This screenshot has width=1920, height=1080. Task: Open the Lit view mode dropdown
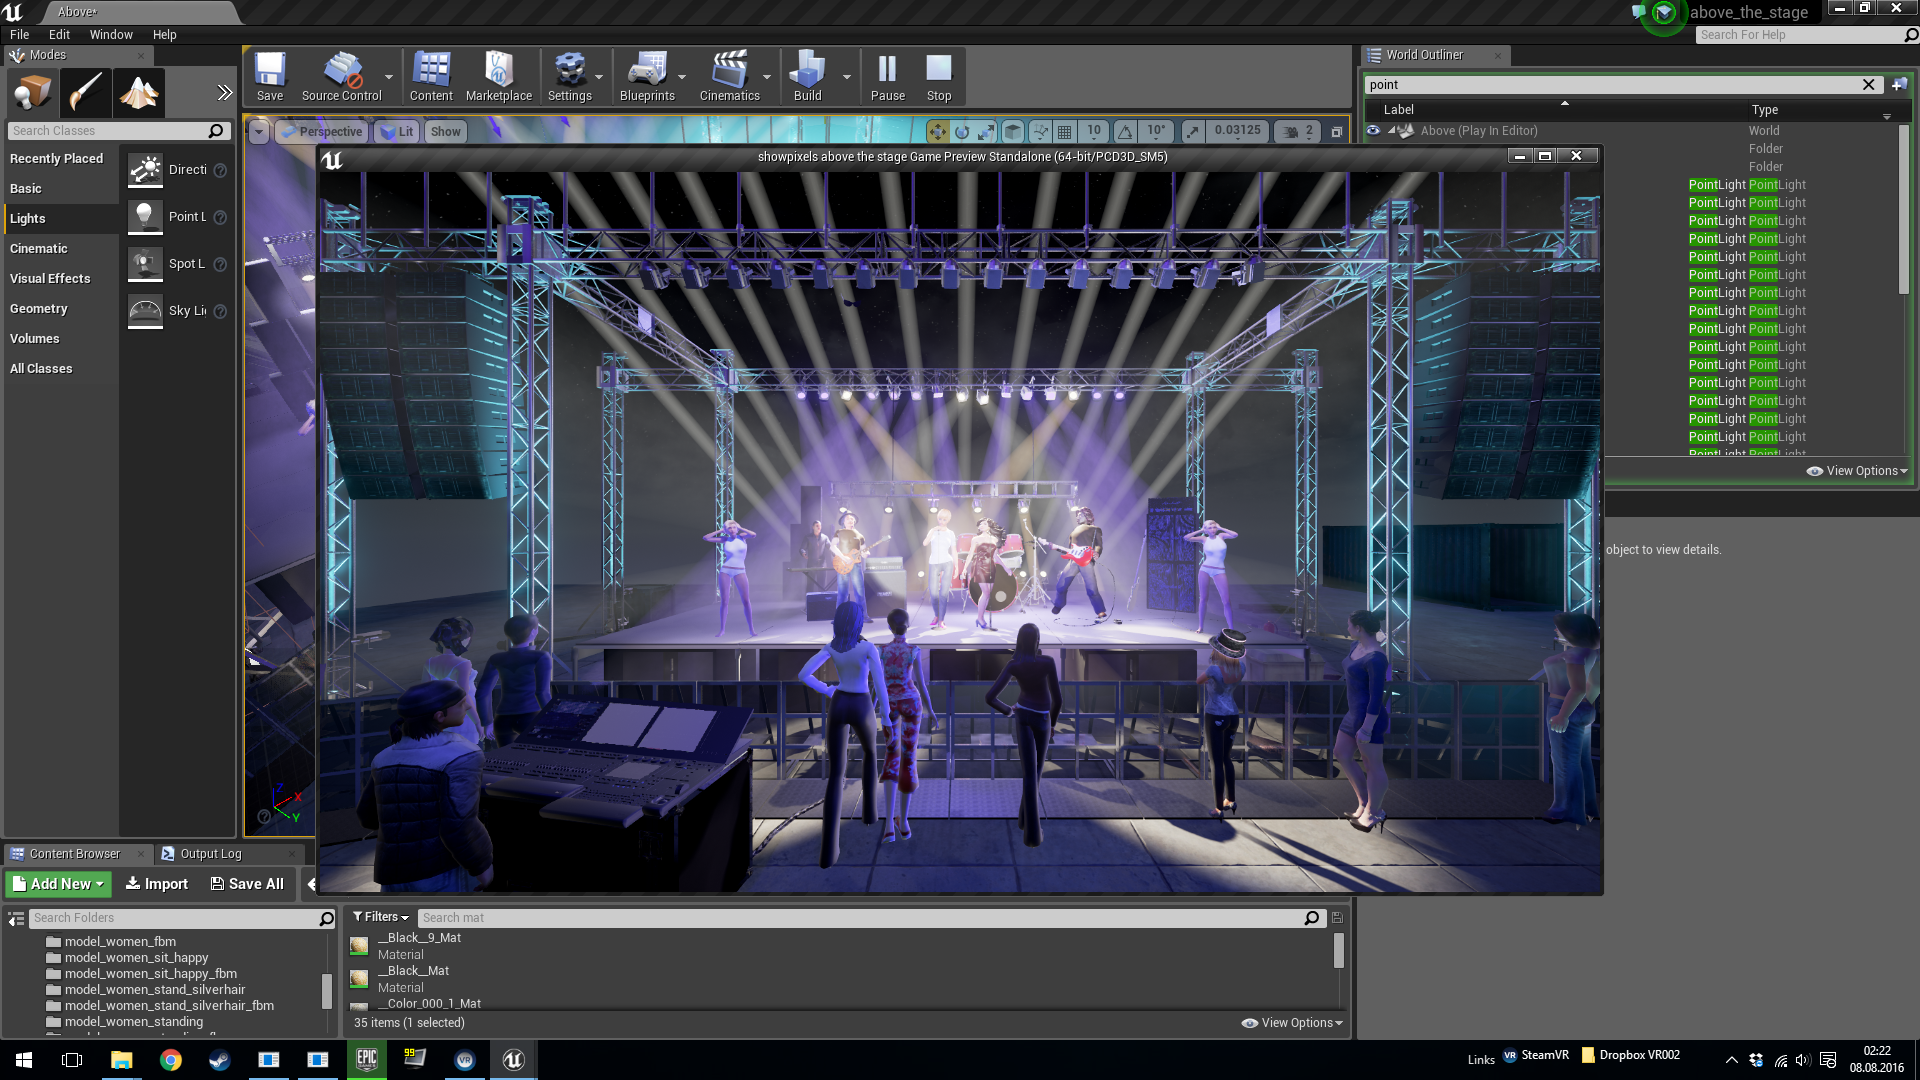(x=398, y=132)
